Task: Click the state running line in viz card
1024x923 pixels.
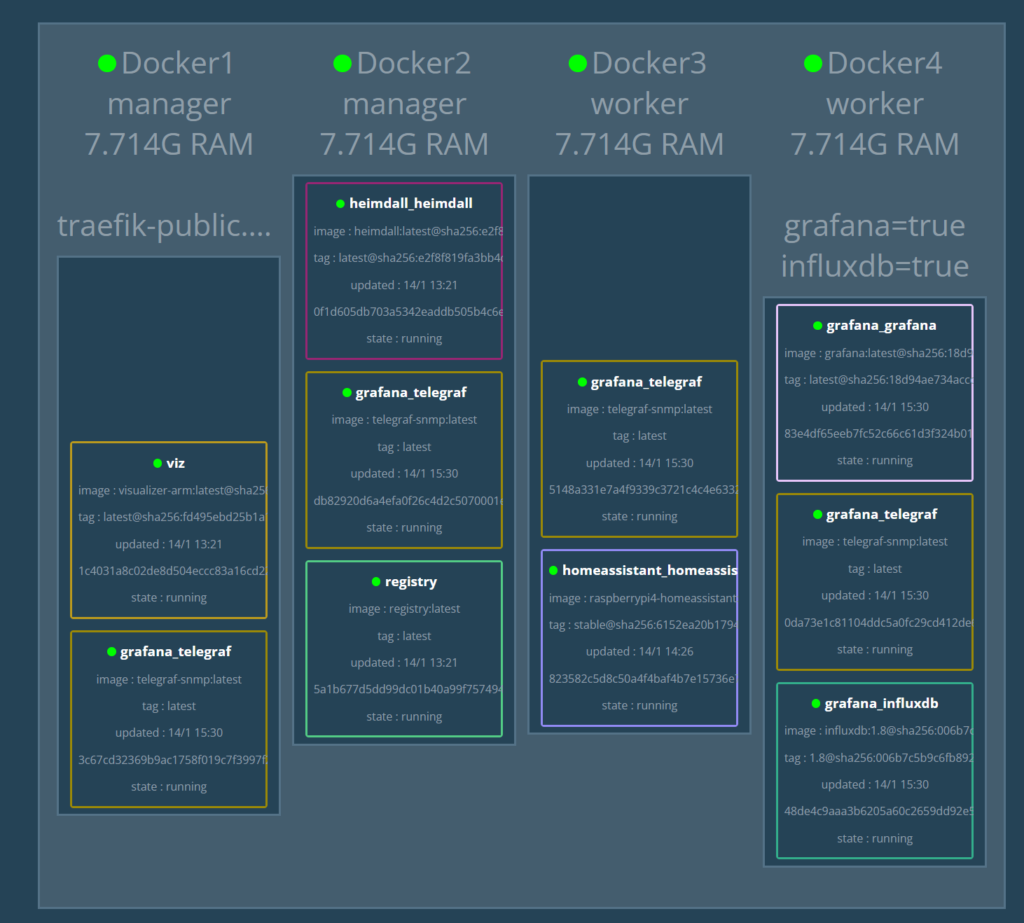Action: (169, 598)
